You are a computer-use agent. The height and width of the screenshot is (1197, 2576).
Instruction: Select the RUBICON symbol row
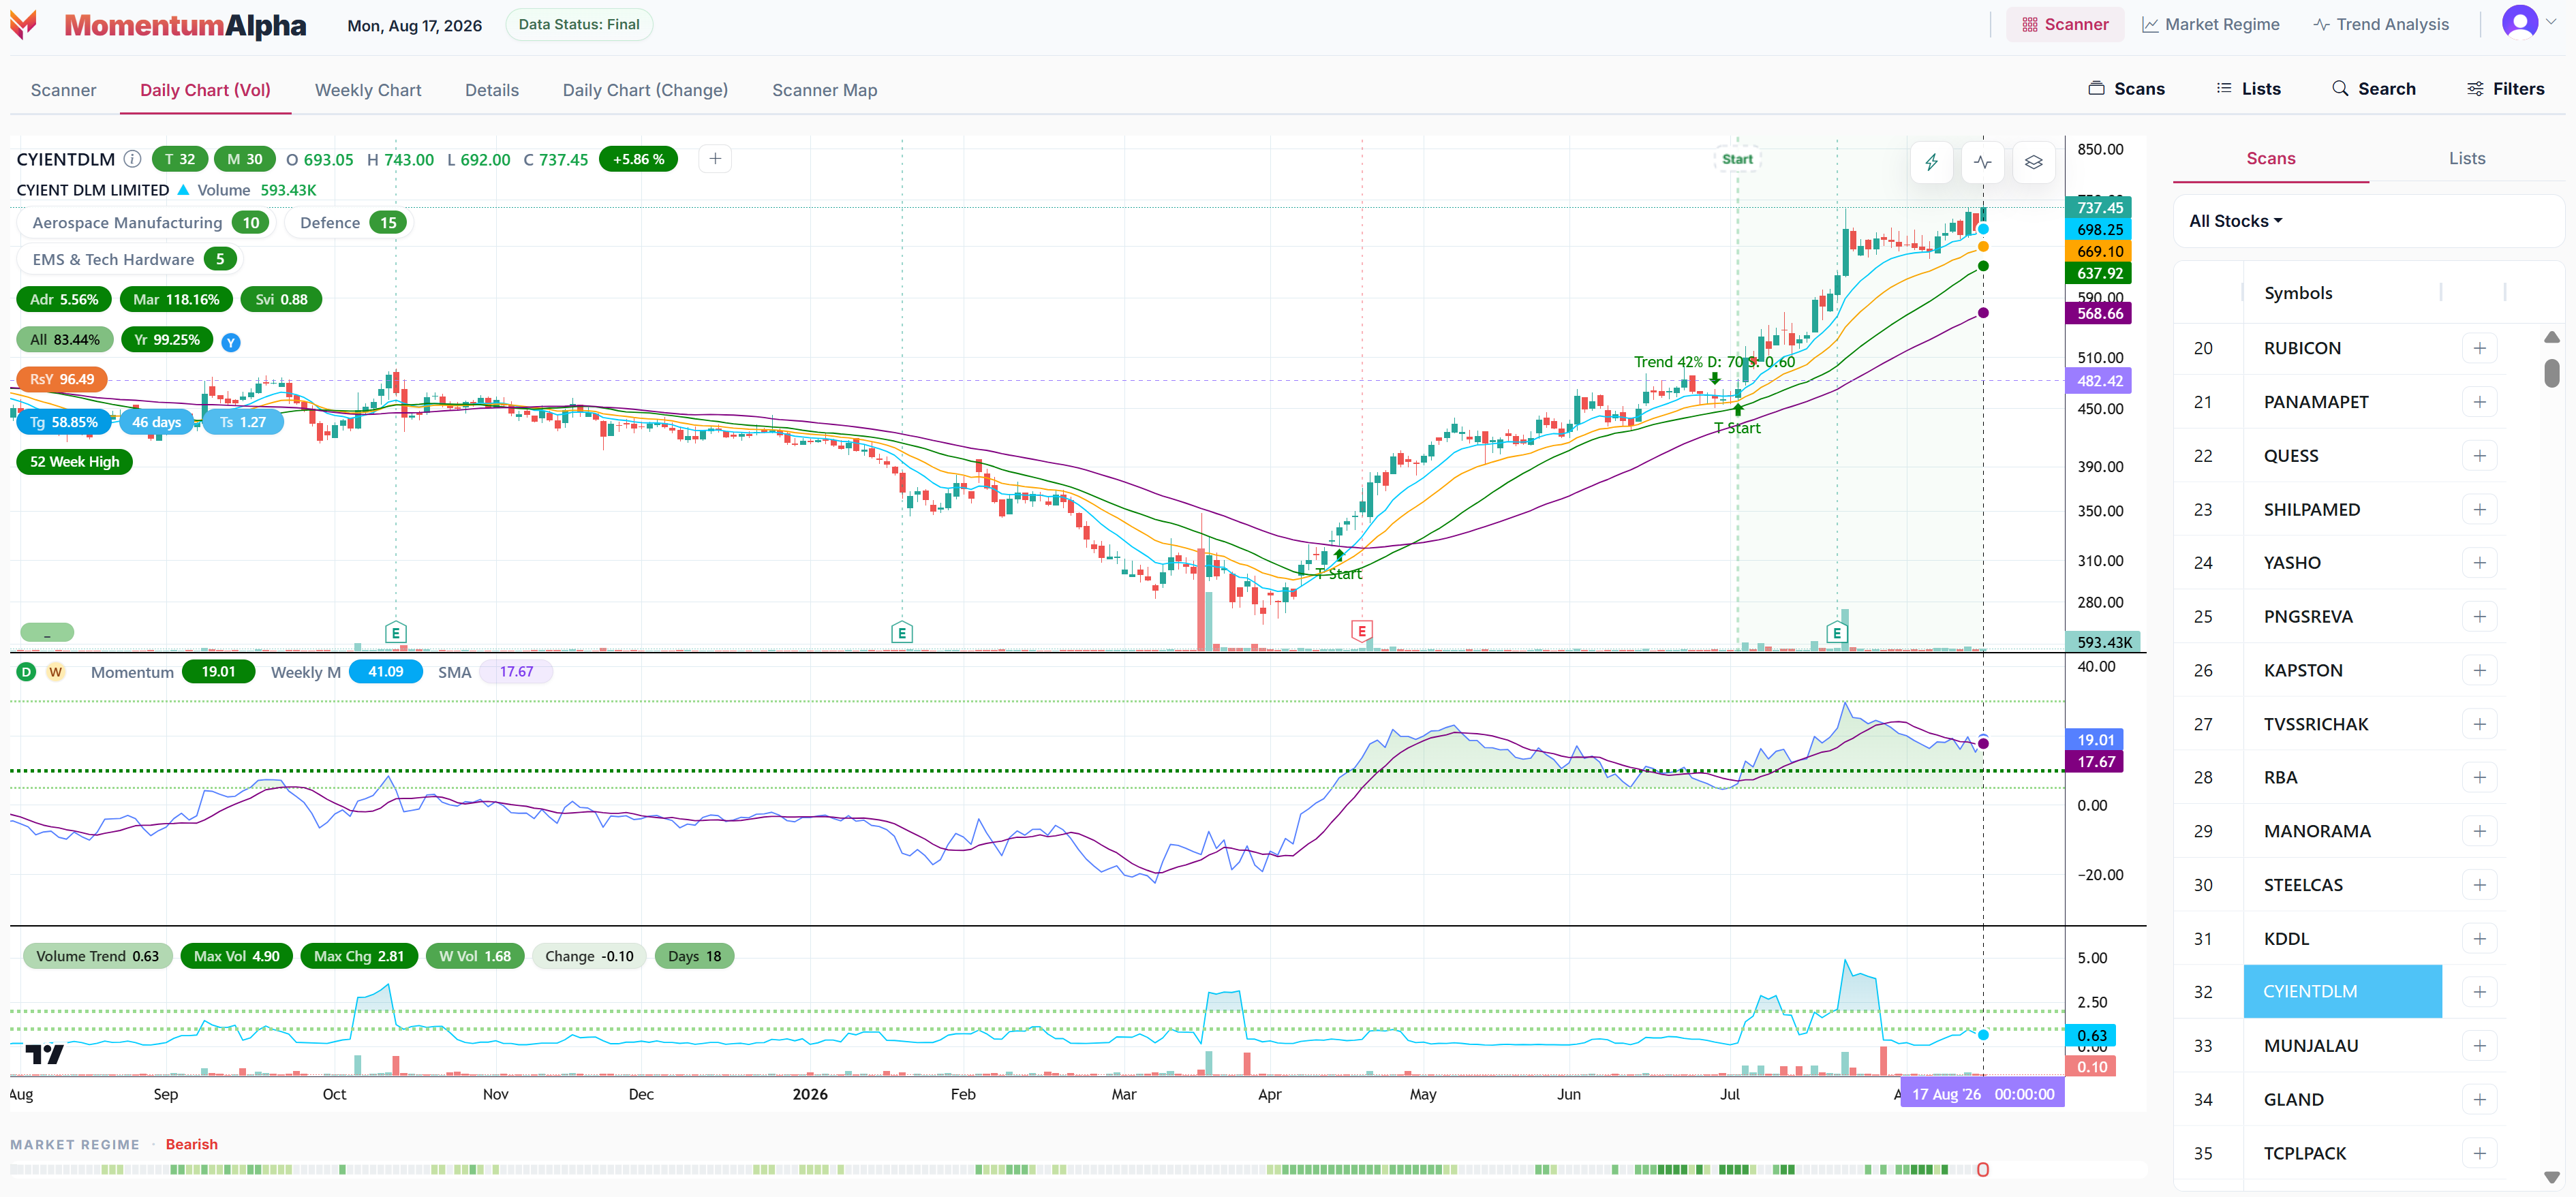click(x=2340, y=348)
